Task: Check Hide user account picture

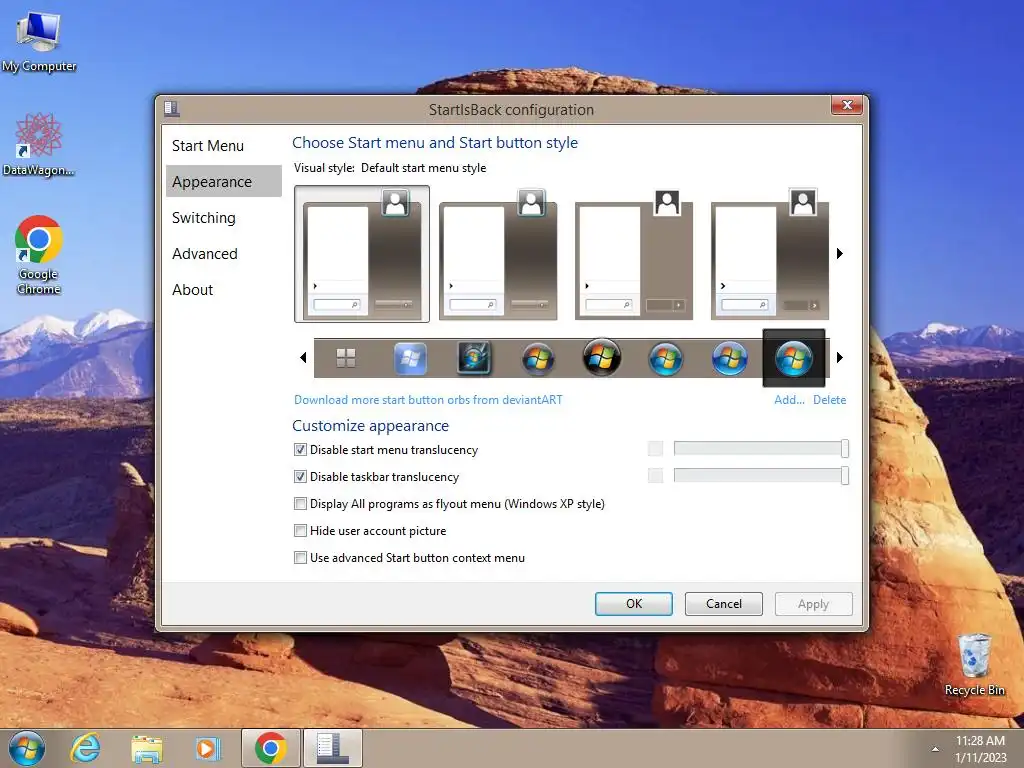Action: [x=300, y=530]
